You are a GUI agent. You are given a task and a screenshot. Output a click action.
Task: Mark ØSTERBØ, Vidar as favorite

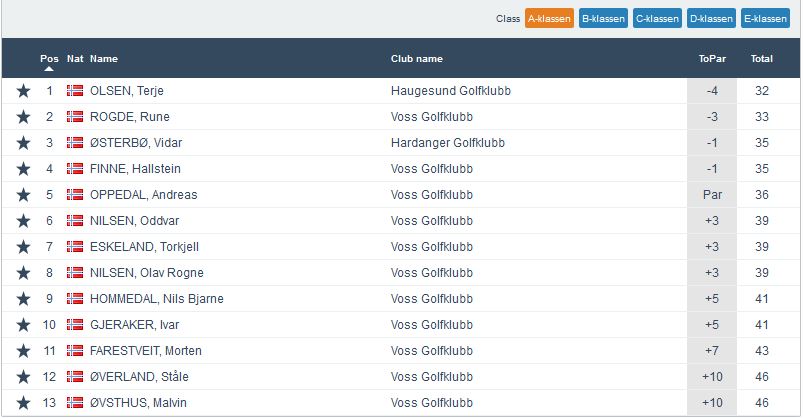click(23, 143)
